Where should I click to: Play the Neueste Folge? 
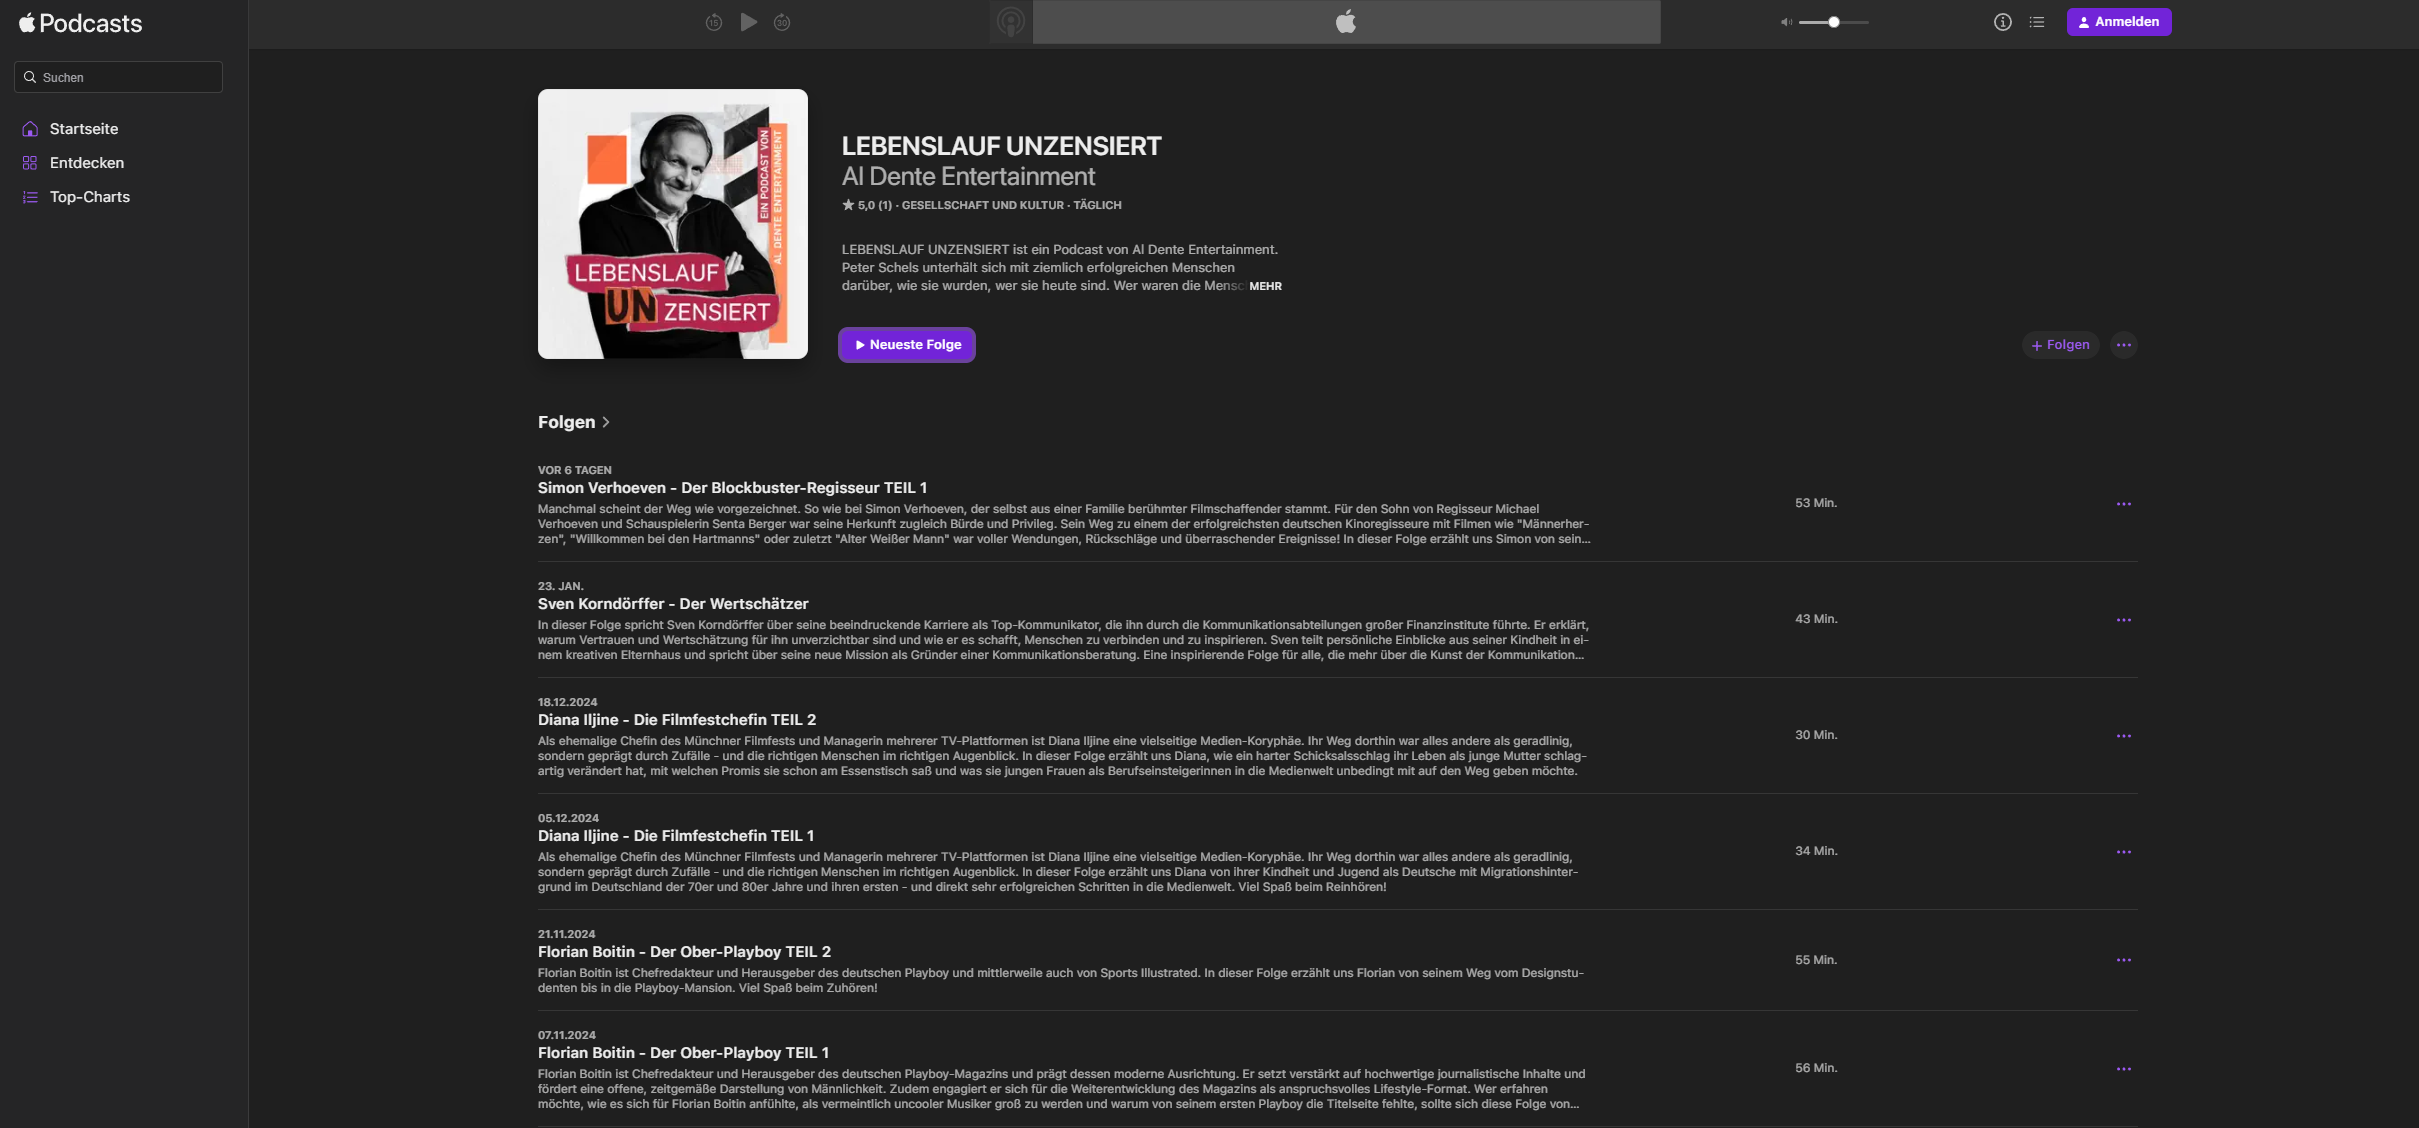point(907,345)
